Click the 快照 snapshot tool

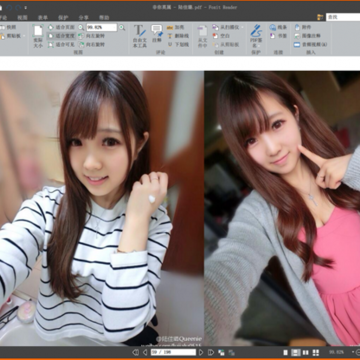coord(8,27)
